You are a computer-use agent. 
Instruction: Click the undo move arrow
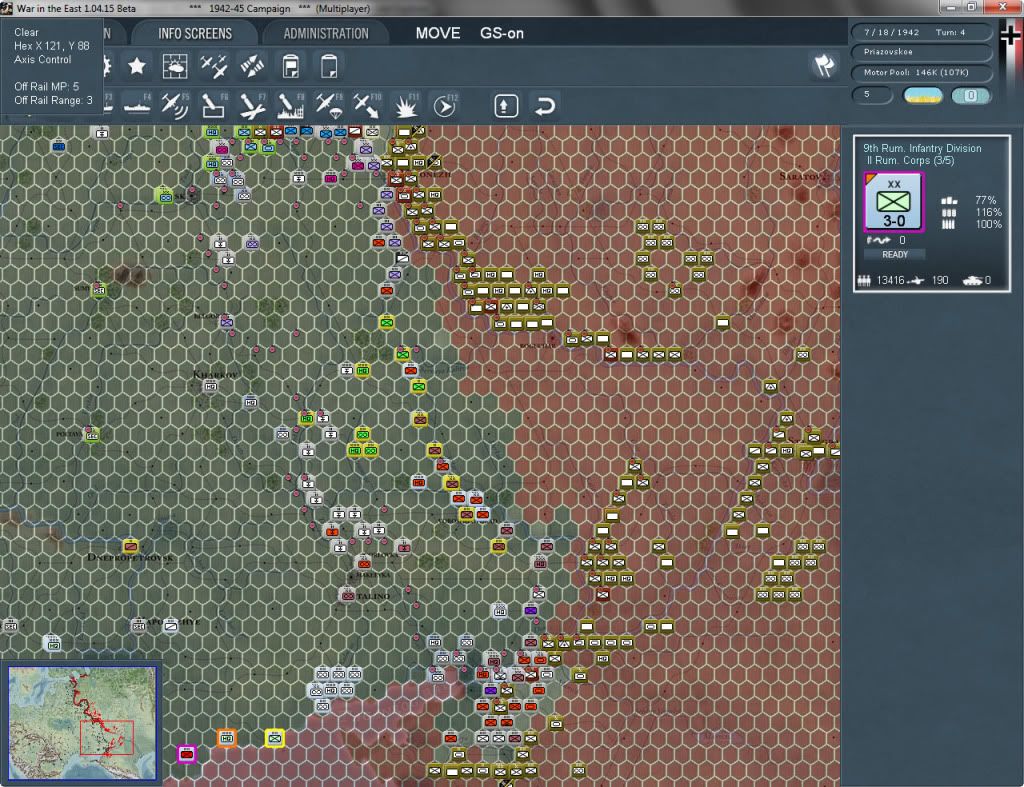(545, 106)
